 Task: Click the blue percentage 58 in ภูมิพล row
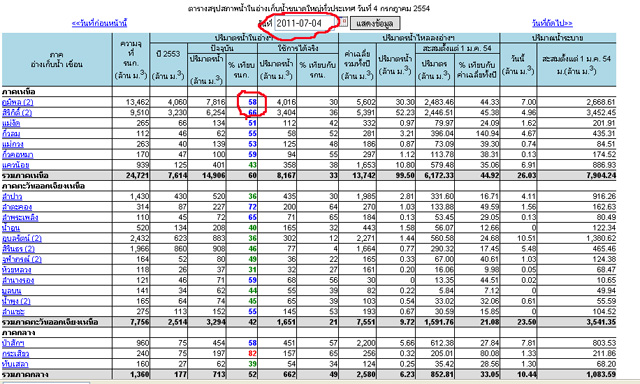click(252, 102)
